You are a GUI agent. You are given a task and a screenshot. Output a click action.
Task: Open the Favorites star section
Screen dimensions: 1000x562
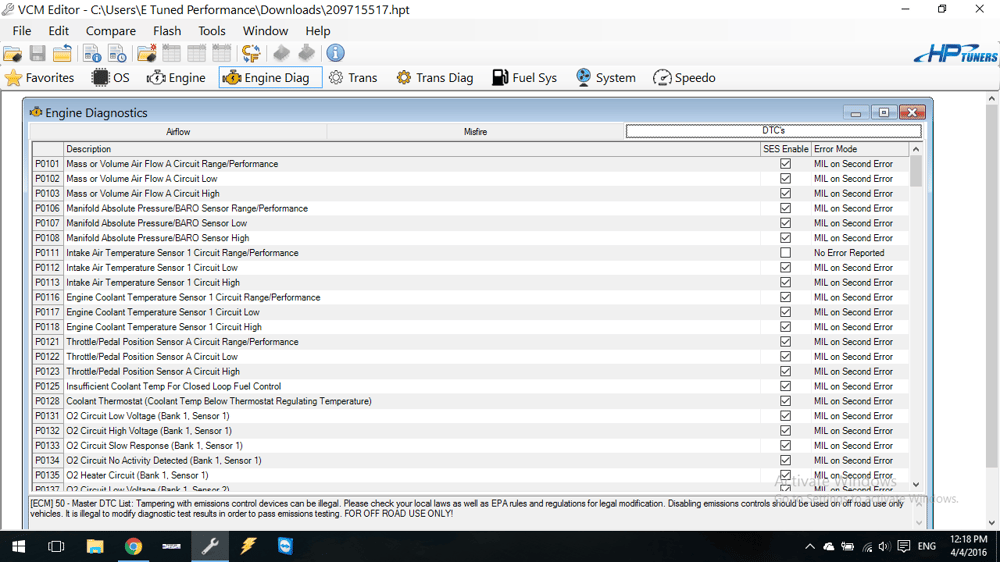[39, 78]
